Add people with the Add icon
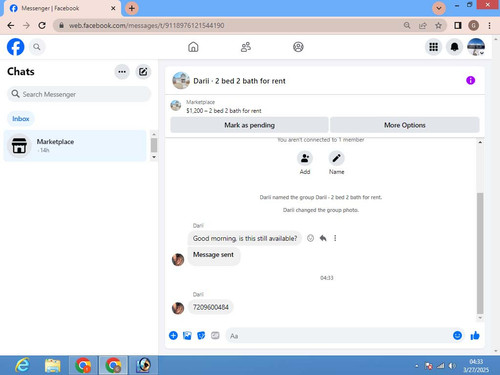Viewport: 500px width, 375px height. click(x=305, y=158)
